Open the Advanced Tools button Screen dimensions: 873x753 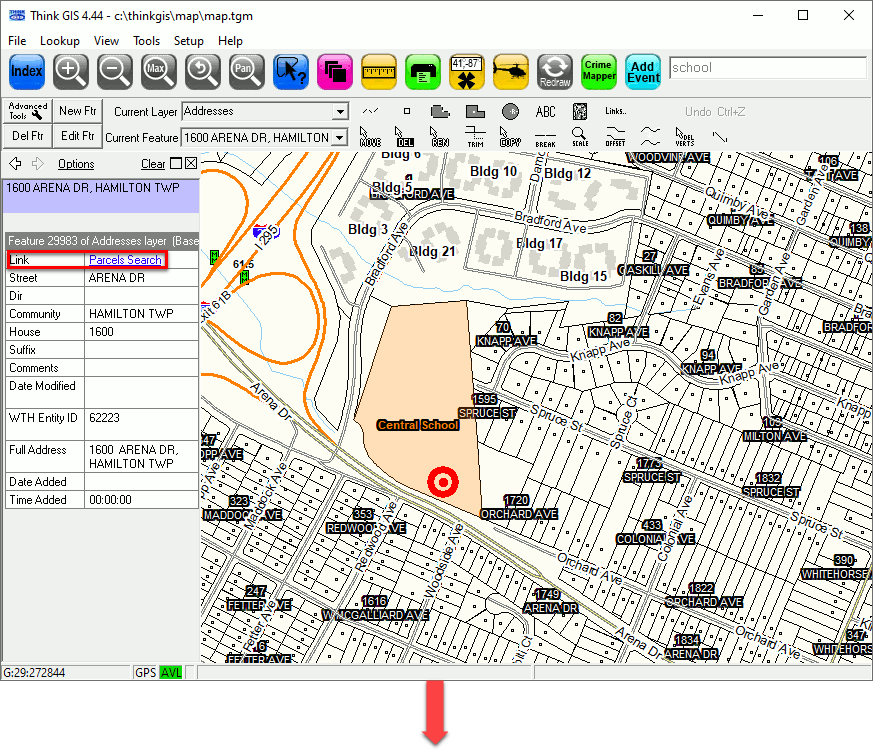[x=28, y=111]
